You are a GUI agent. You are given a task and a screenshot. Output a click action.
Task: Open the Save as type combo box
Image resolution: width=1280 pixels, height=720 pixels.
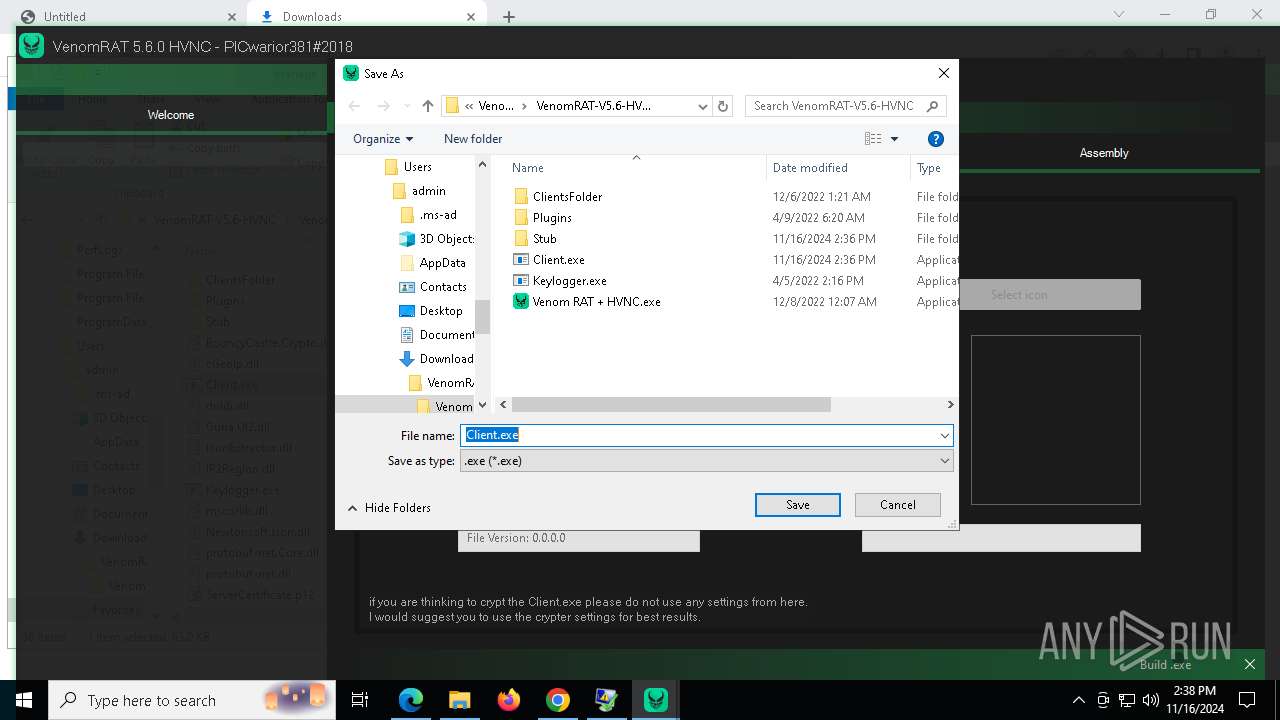[x=706, y=461]
